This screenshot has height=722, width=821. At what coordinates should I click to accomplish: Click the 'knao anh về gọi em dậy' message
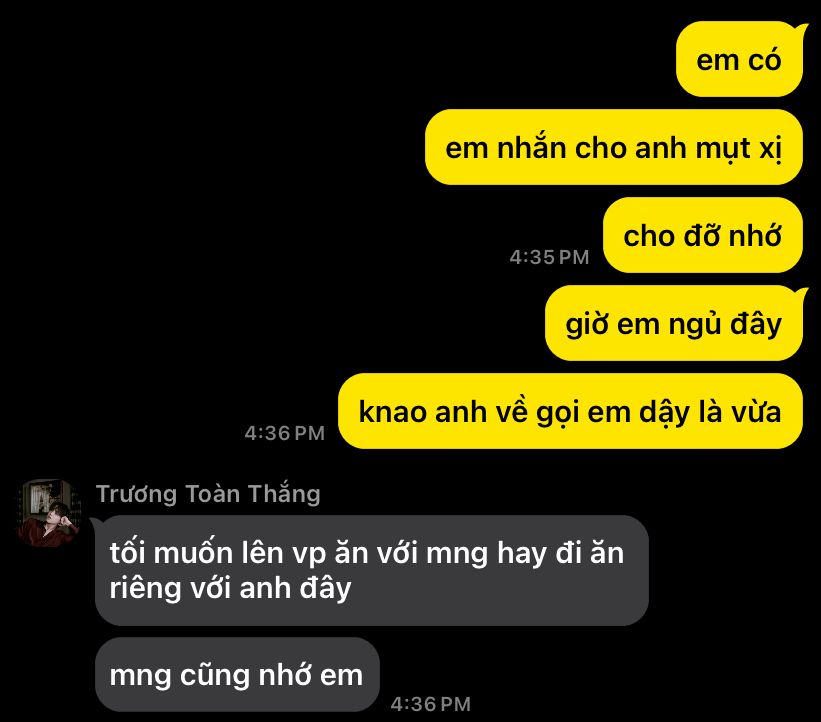tap(570, 411)
